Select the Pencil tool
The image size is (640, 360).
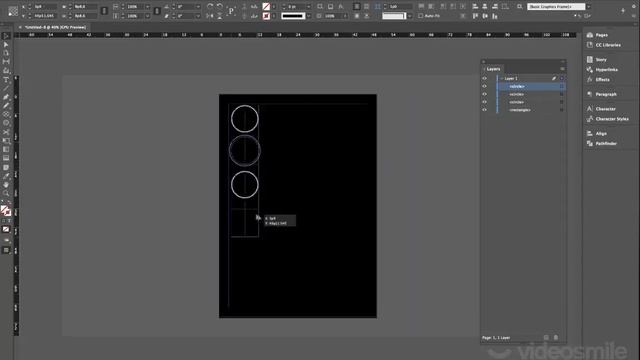(6, 106)
